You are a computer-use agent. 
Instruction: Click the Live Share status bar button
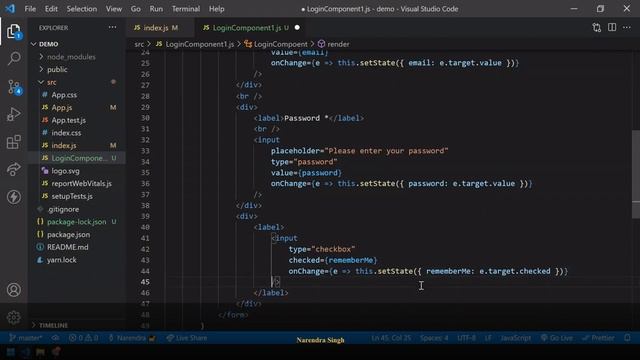(x=187, y=338)
